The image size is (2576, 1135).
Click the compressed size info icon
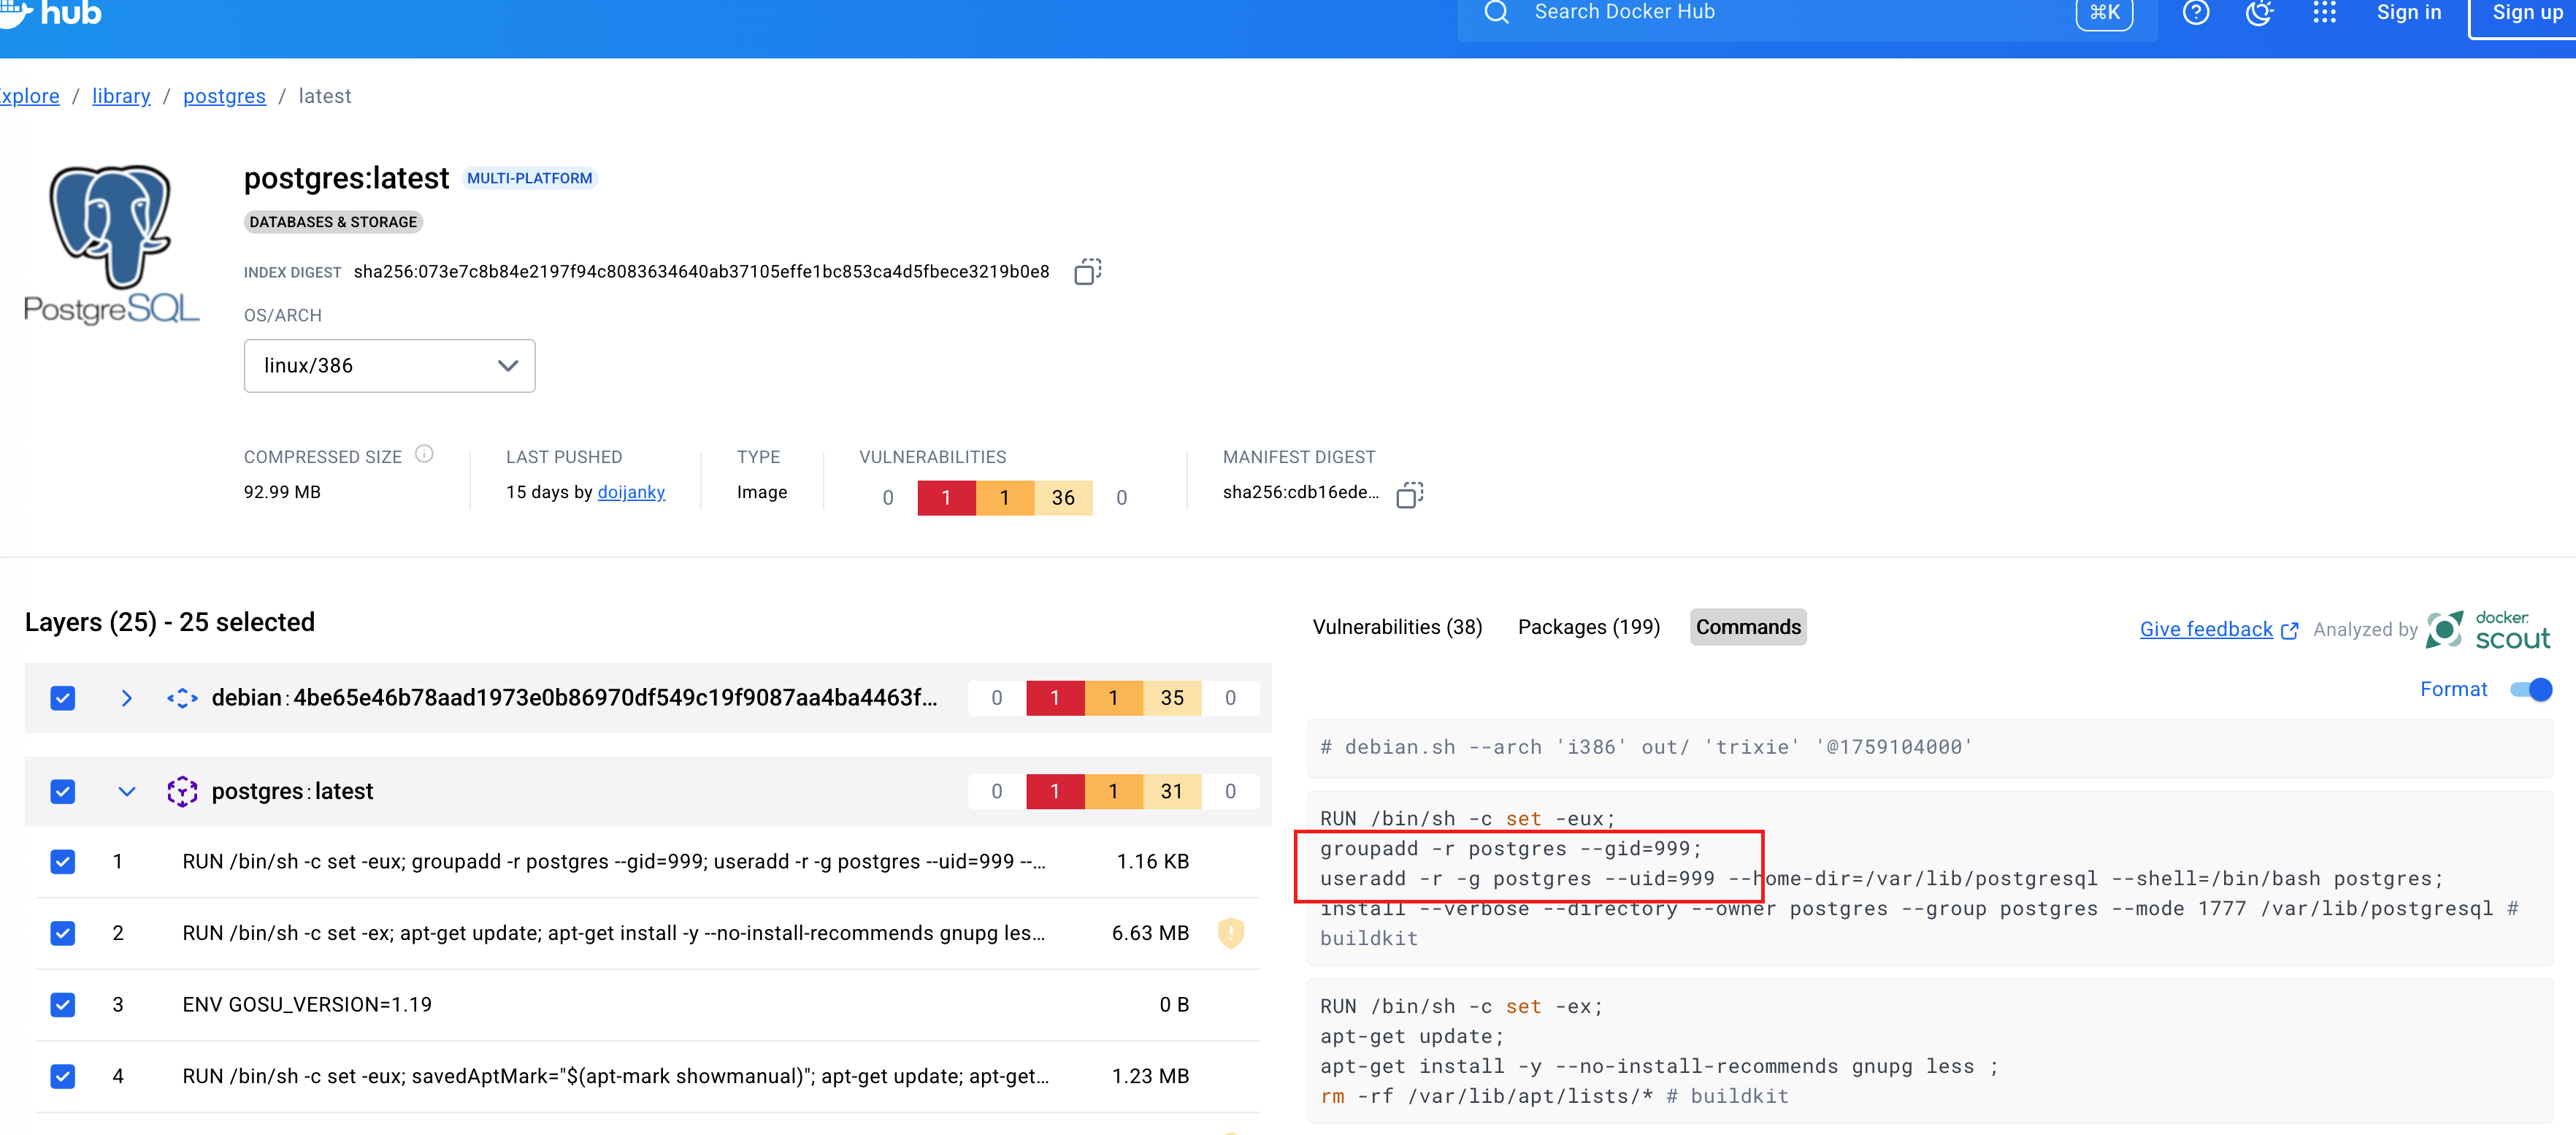[x=424, y=454]
